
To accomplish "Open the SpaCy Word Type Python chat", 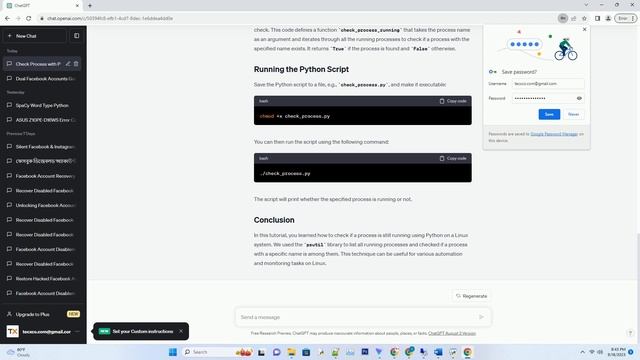I will pyautogui.click(x=42, y=105).
